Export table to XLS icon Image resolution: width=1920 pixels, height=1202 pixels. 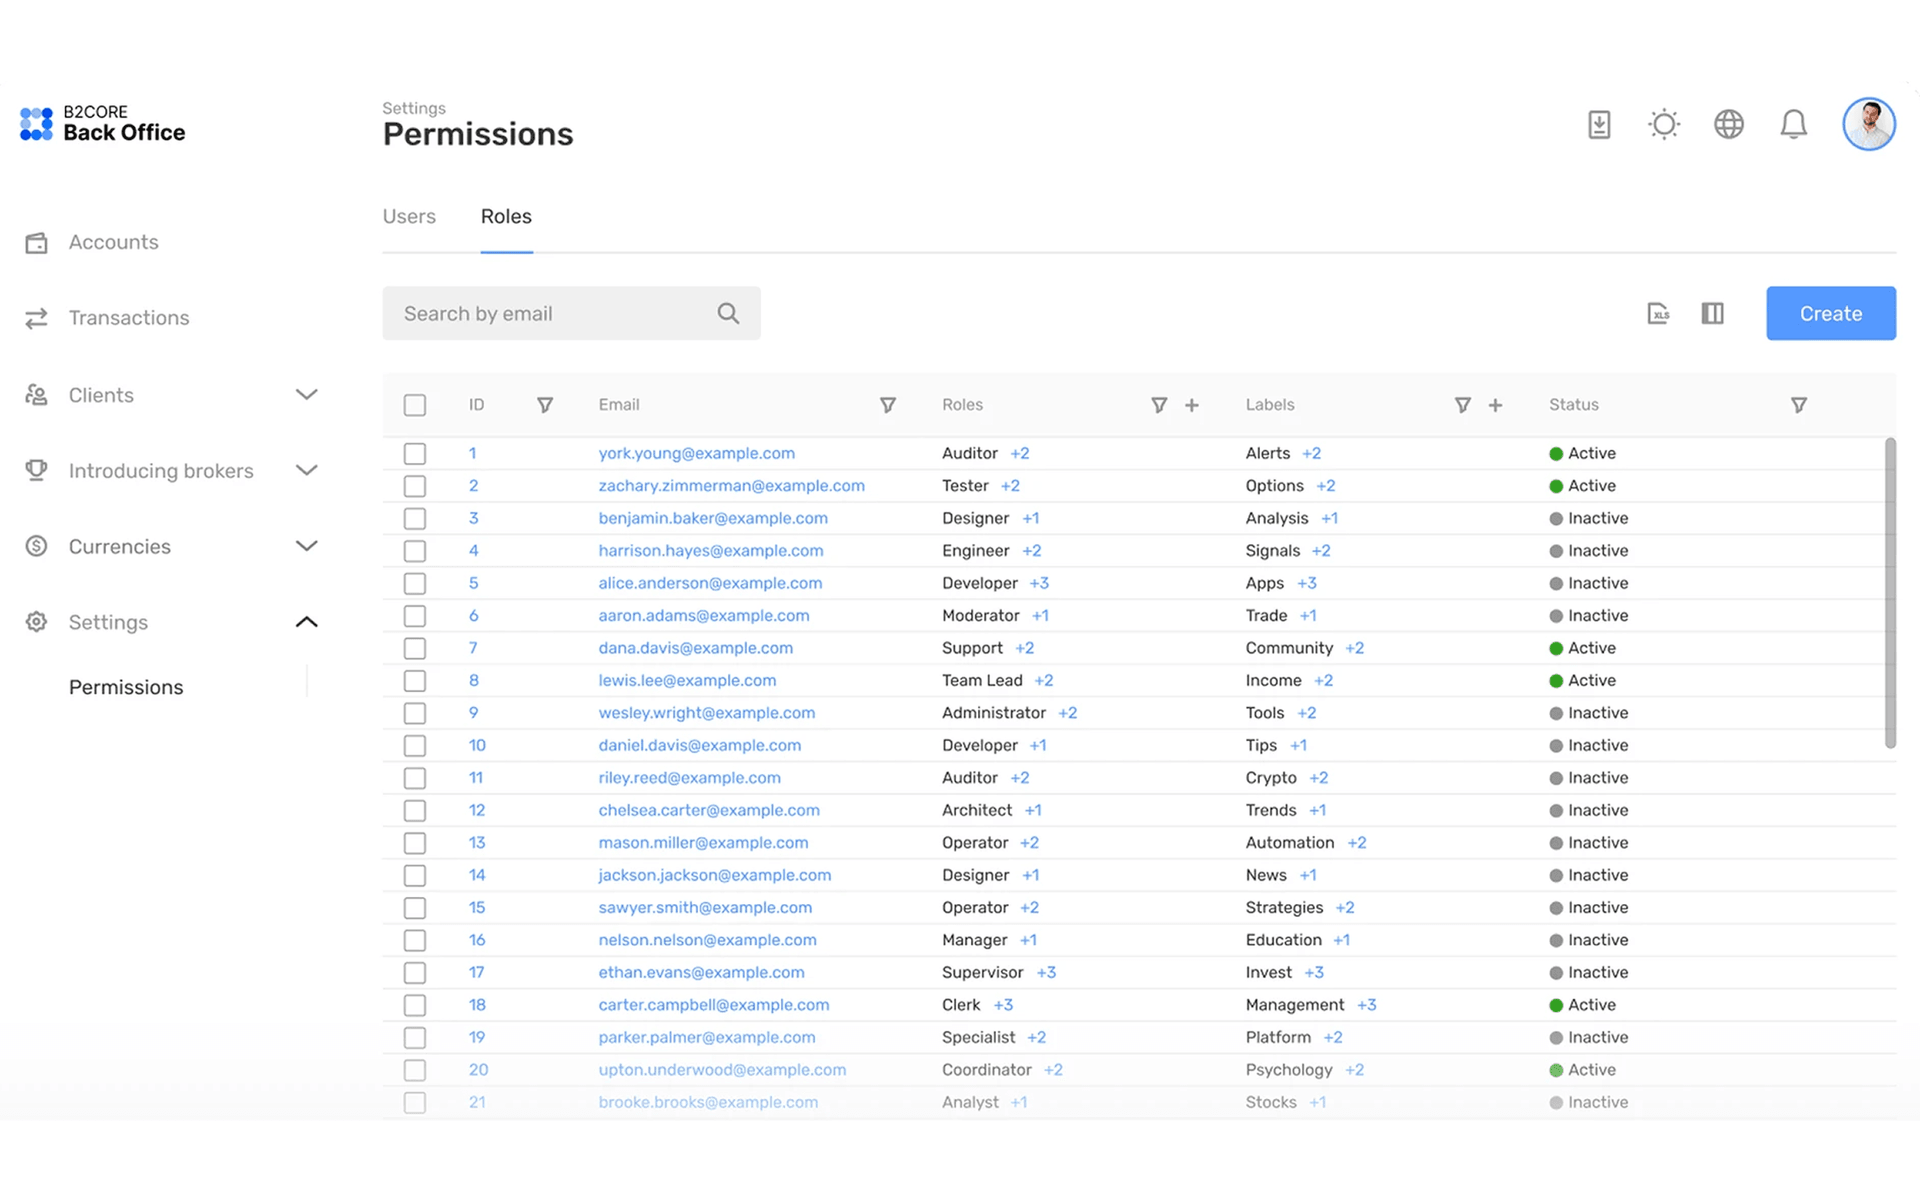coord(1658,313)
